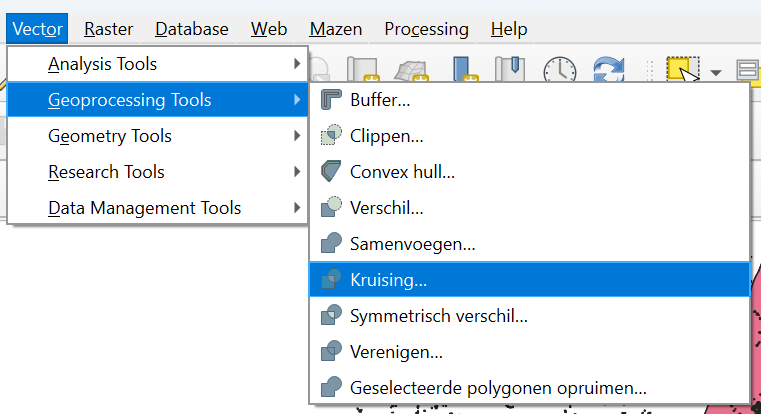Choose Kruising... from Geoprocessing Tools
761x414 pixels.
point(388,280)
